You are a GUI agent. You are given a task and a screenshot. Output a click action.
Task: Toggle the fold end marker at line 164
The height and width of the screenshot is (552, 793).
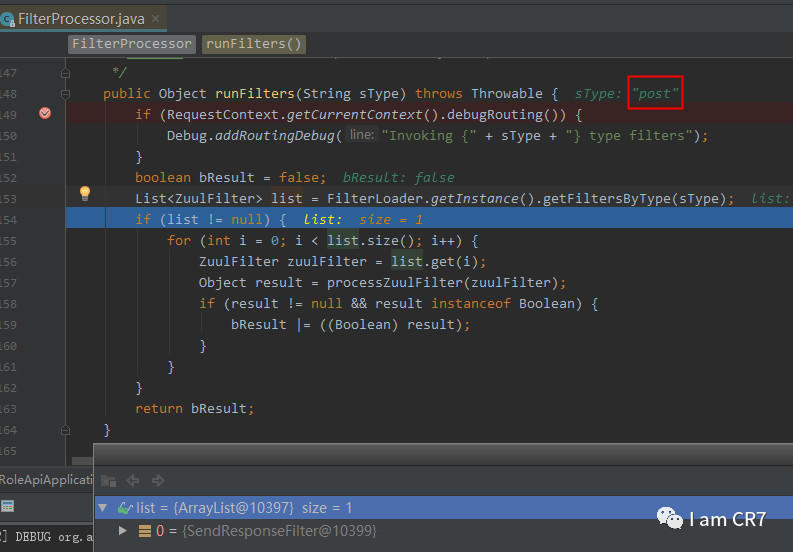pos(65,430)
